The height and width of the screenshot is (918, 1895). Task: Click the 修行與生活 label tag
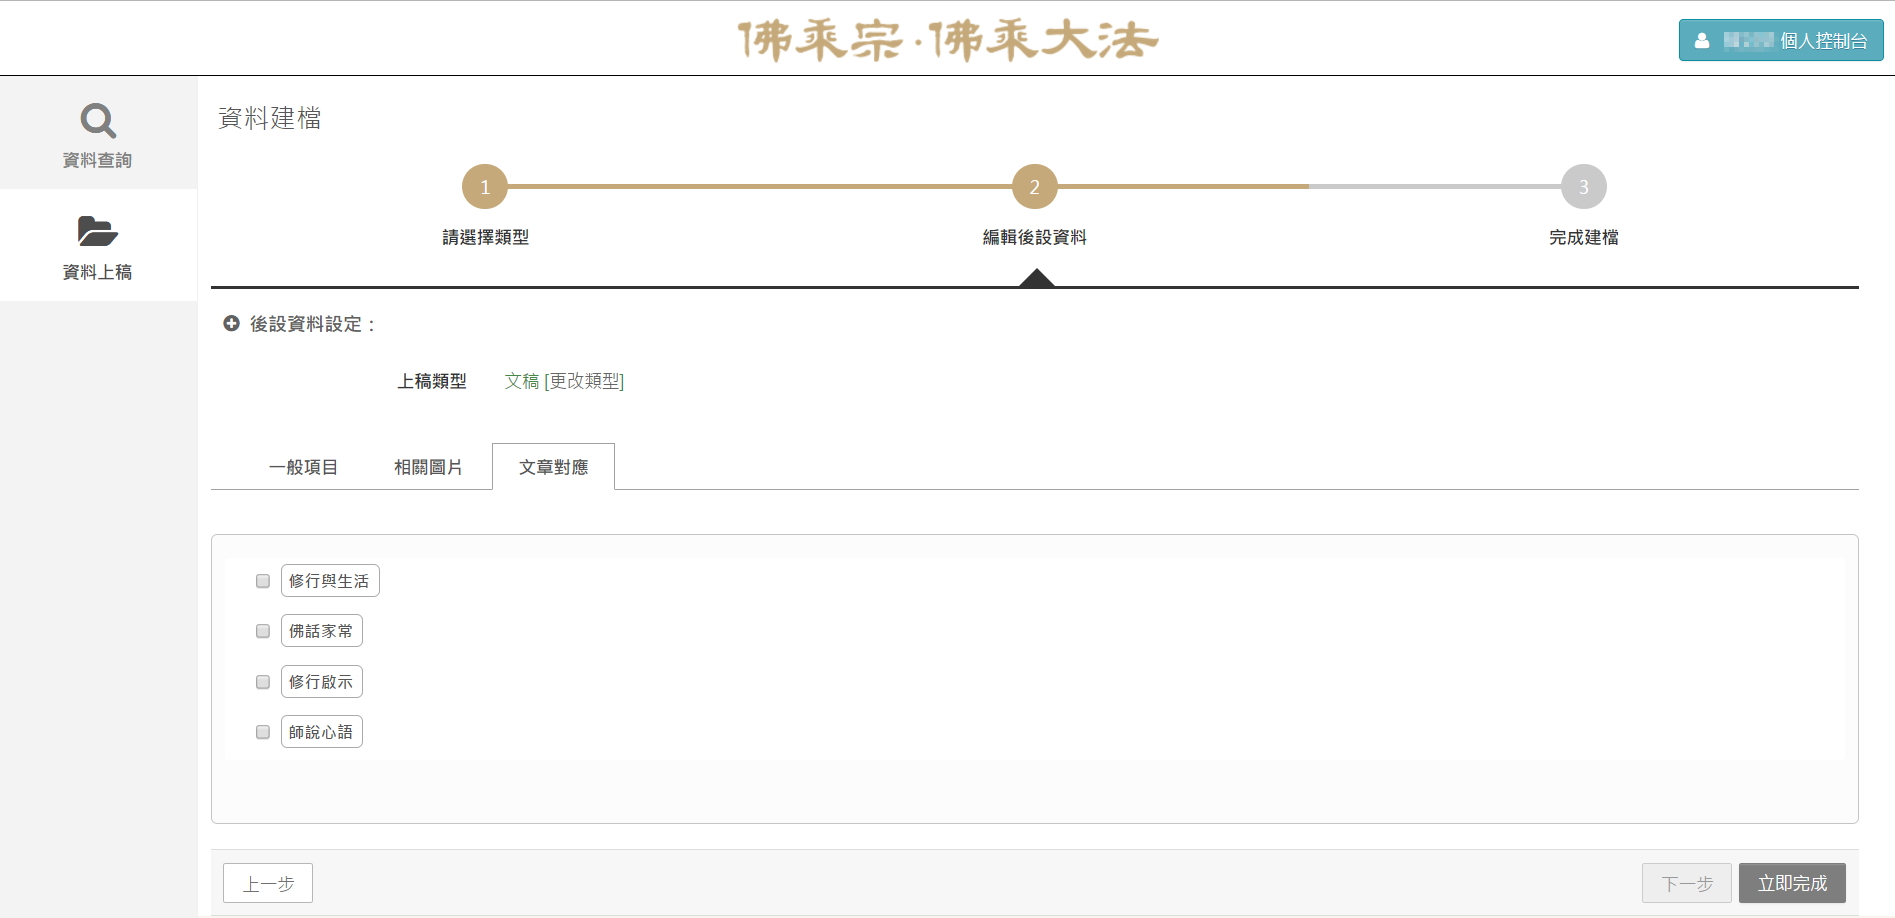(x=330, y=581)
